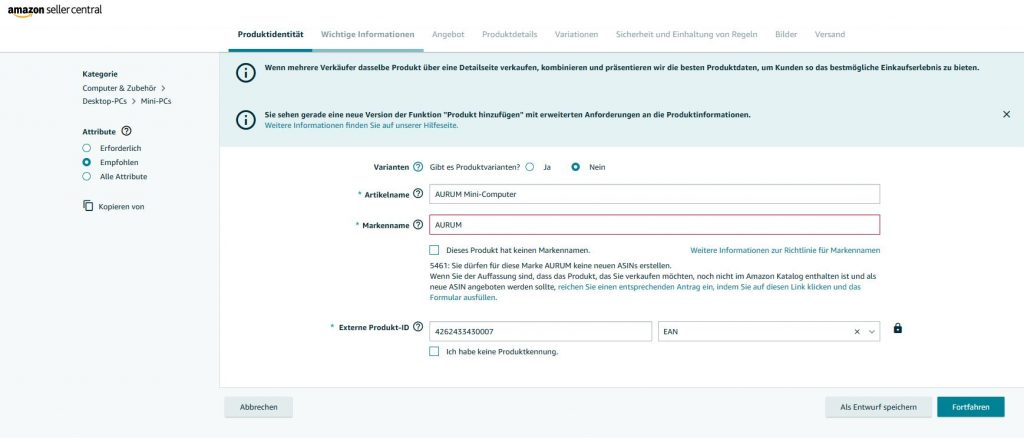
Task: Switch to the Produktdetails tab
Action: pos(509,35)
